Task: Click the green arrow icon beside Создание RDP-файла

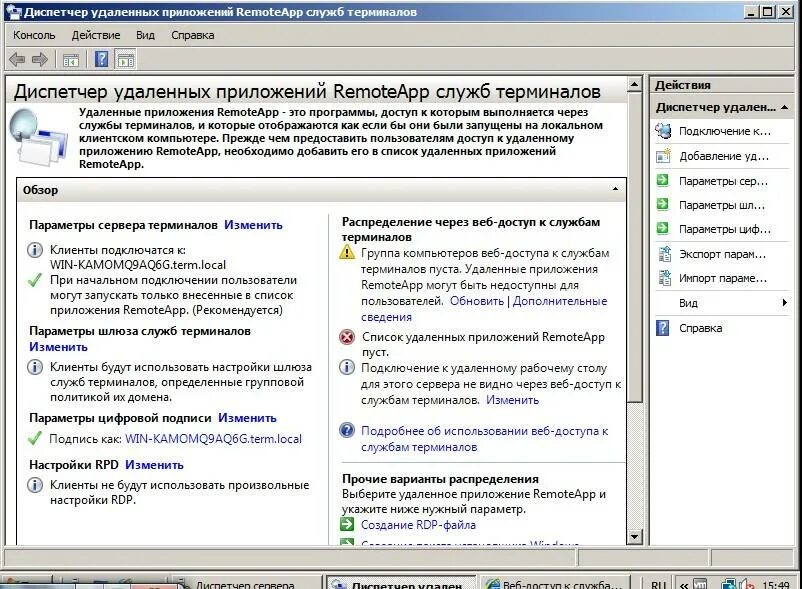Action: point(347,524)
